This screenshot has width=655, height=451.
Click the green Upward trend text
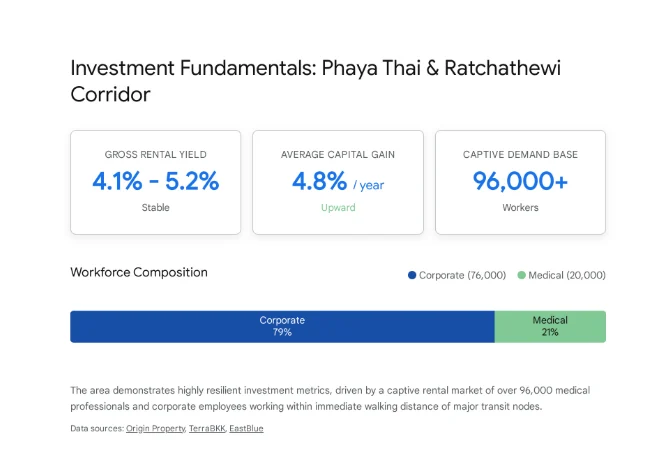[338, 208]
